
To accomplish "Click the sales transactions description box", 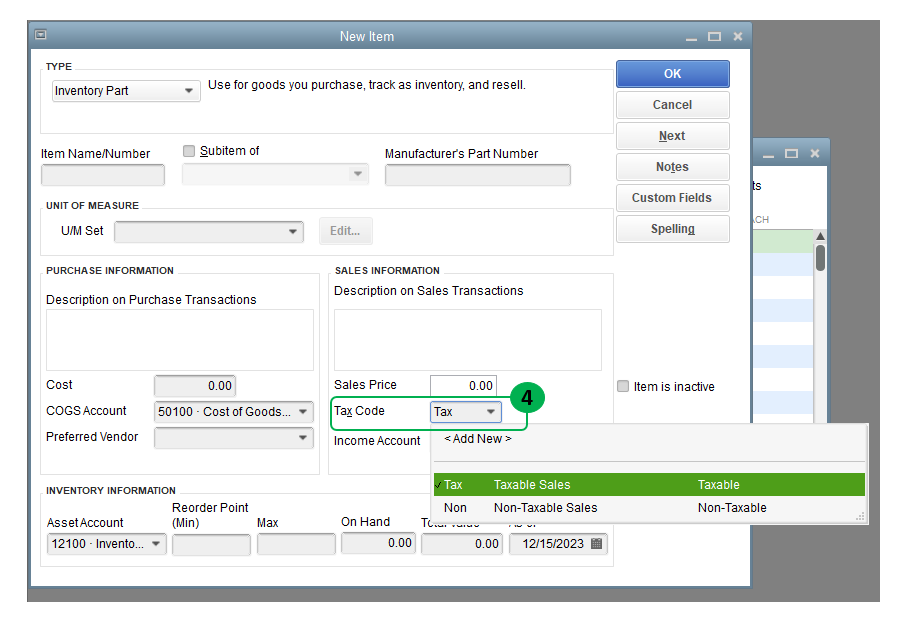I will [468, 340].
